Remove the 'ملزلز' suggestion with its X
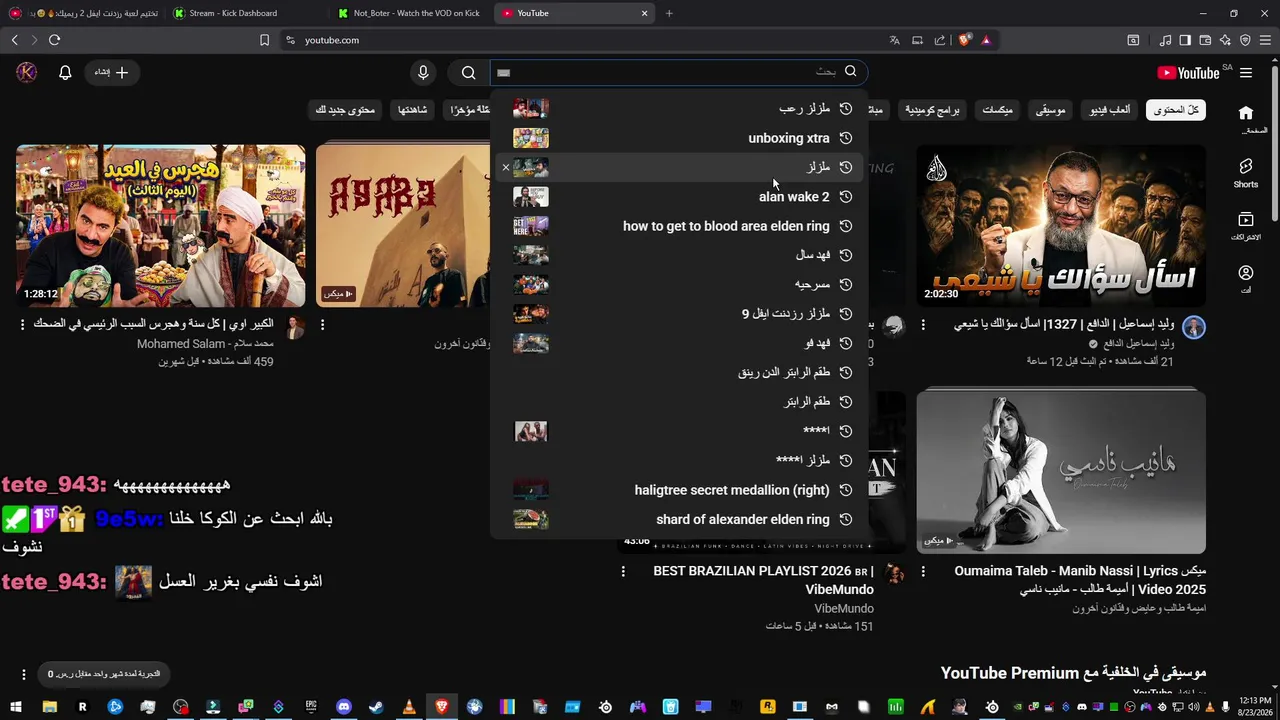This screenshot has width=1280, height=720. coord(506,167)
